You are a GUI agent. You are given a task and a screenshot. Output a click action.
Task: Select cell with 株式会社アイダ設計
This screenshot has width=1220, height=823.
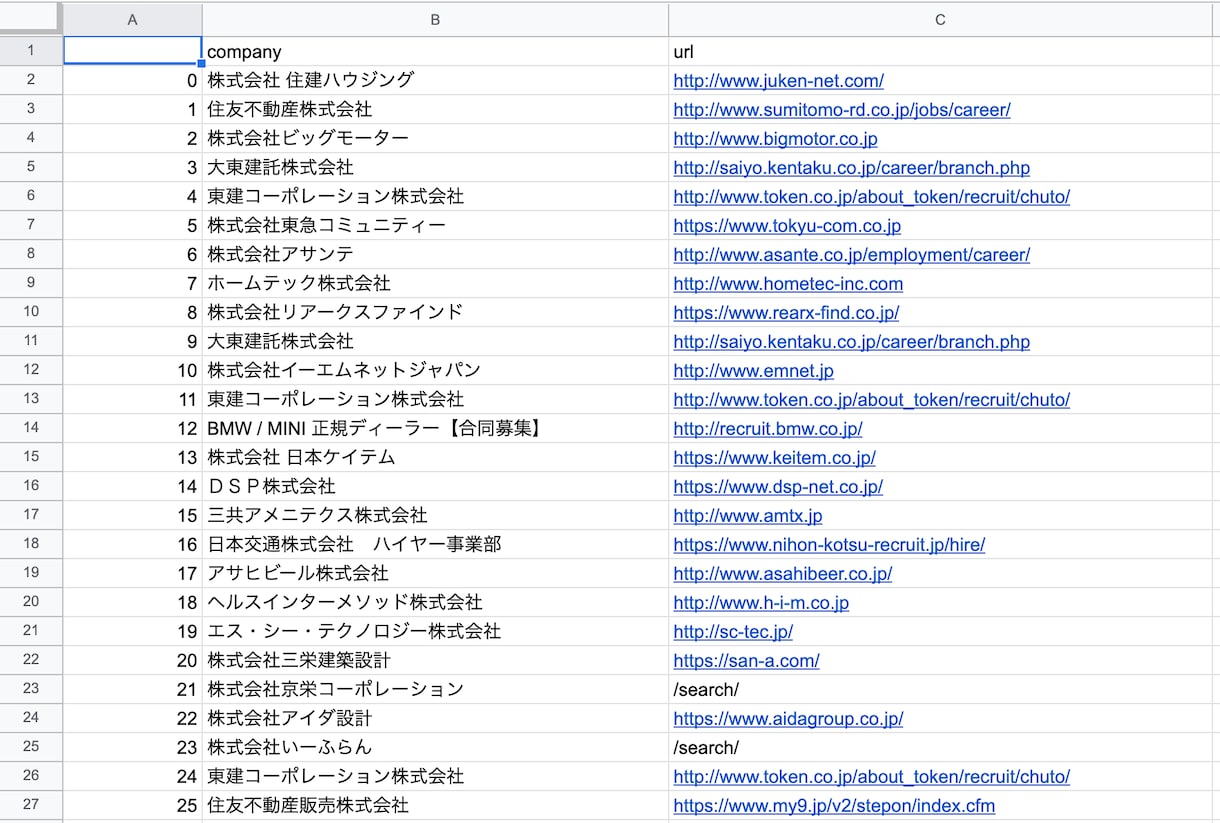pyautogui.click(x=435, y=718)
